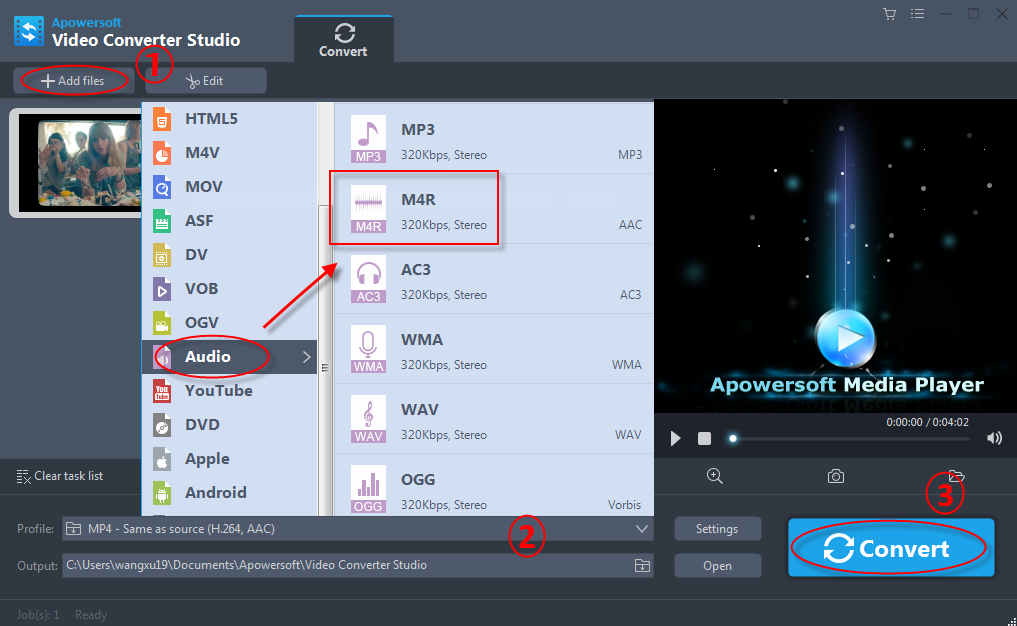
Task: Open the title bar dropdown menu arrow
Action: [x=918, y=14]
